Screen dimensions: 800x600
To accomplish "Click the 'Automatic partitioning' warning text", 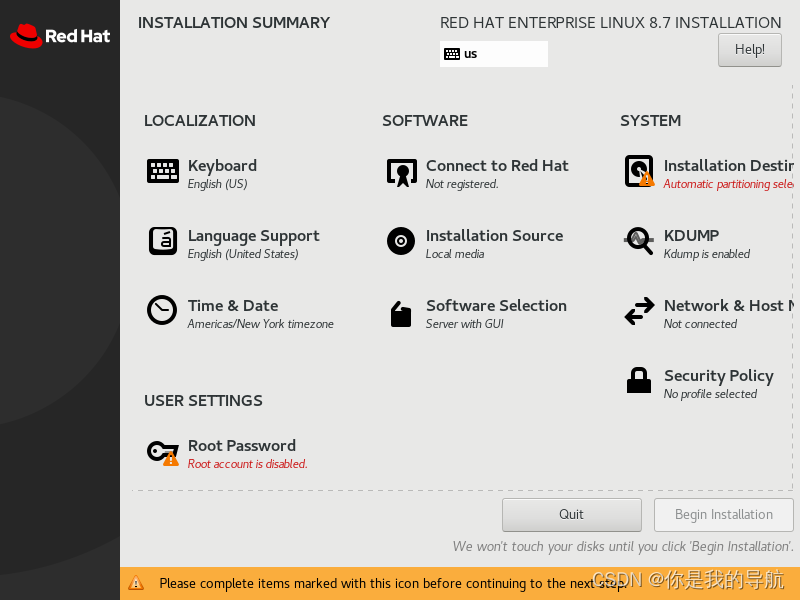I will click(729, 184).
